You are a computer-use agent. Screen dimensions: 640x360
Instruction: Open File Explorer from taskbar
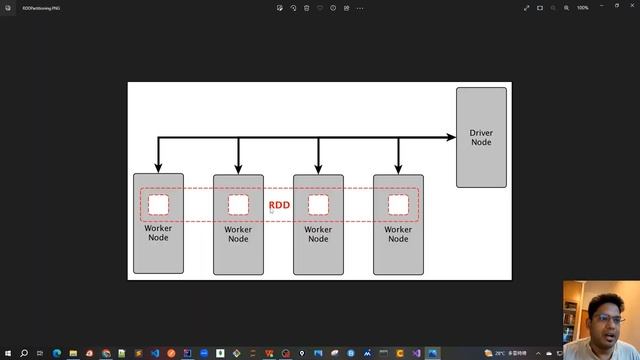point(73,353)
